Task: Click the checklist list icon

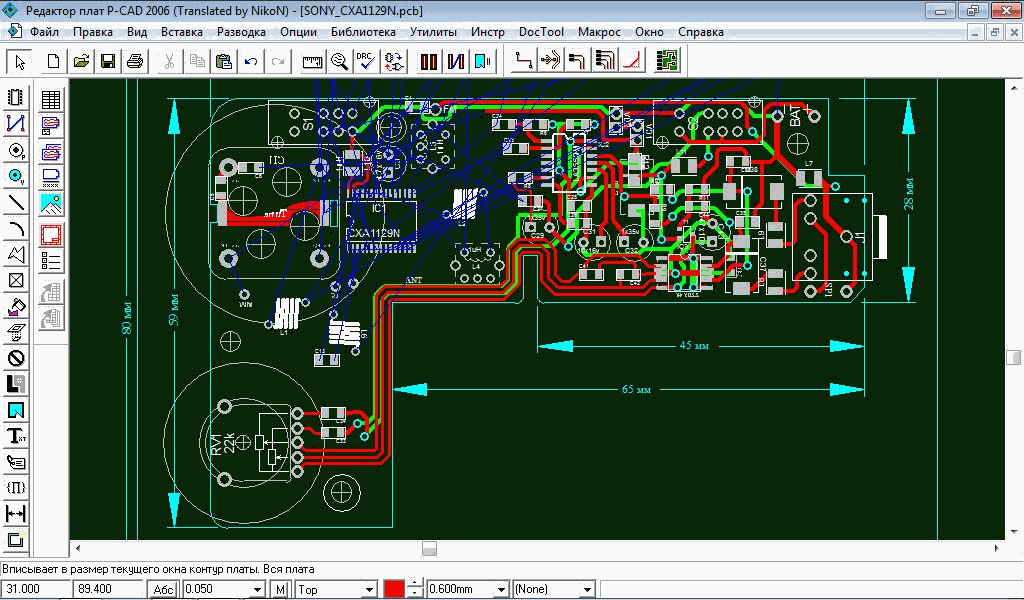Action: coord(51,261)
